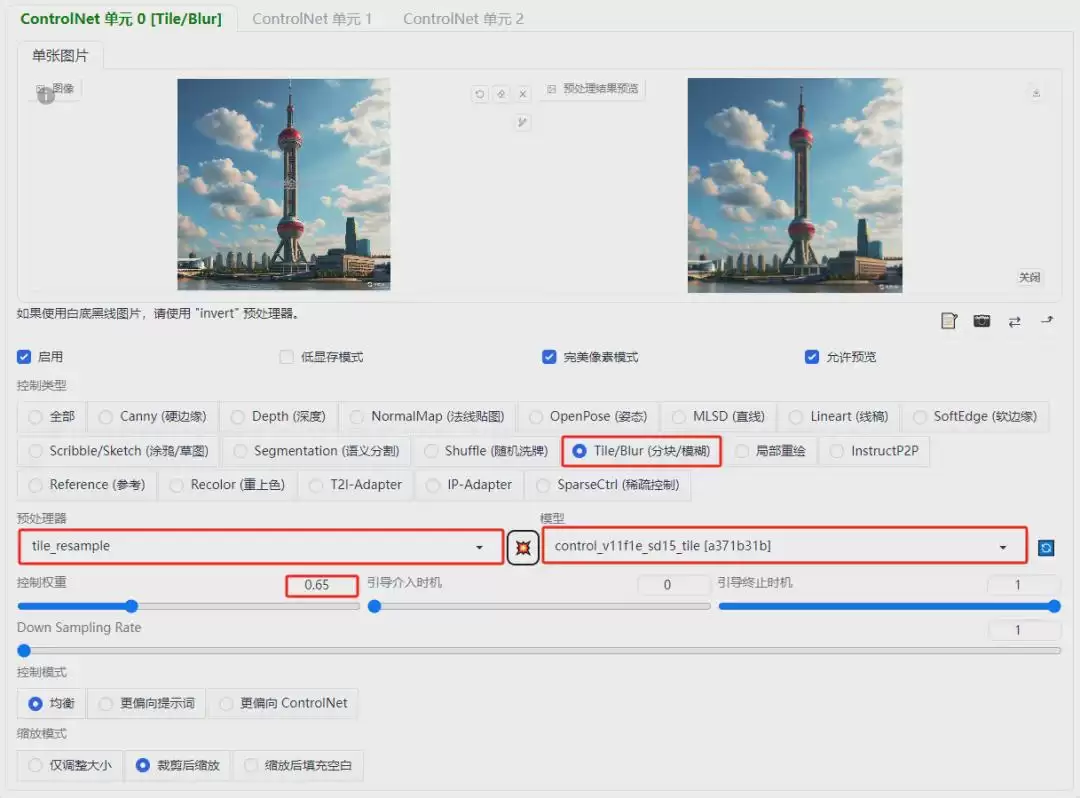Click the 引导介入时机 starting step slider handle

pos(375,607)
